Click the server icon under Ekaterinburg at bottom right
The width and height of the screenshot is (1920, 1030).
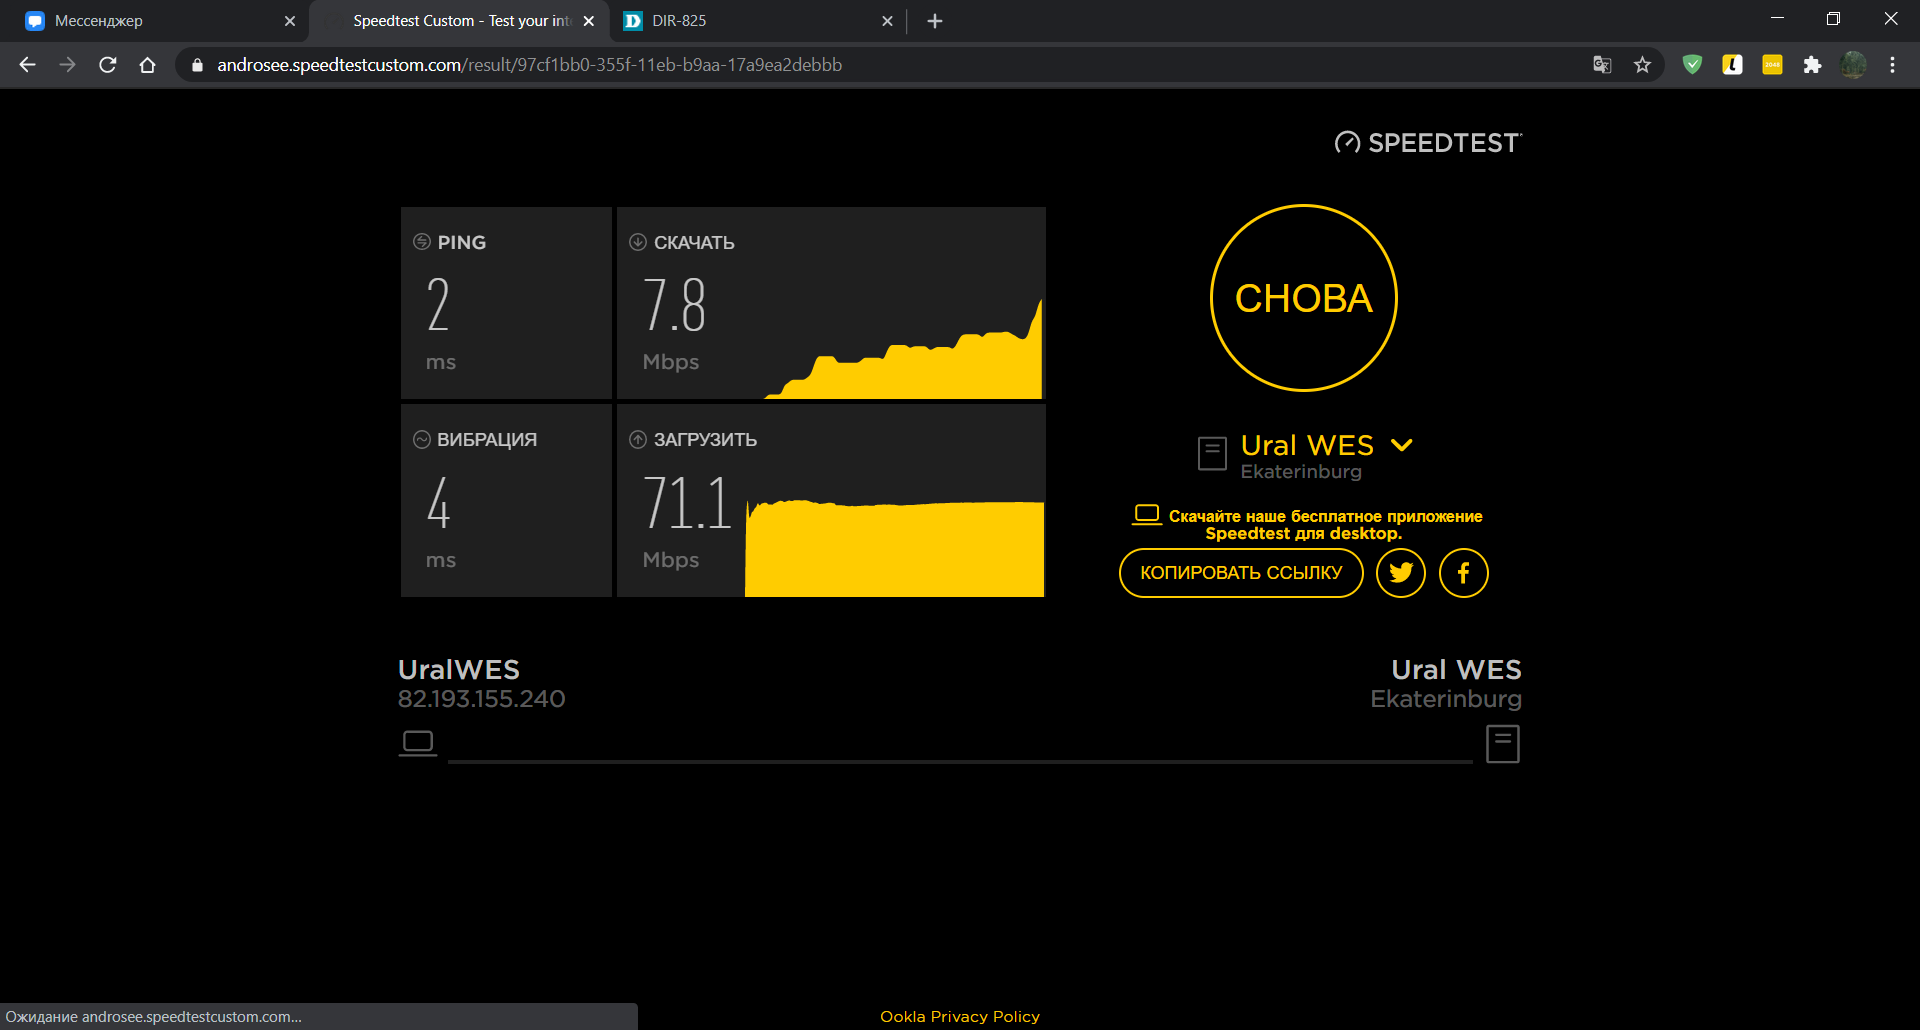pos(1503,744)
